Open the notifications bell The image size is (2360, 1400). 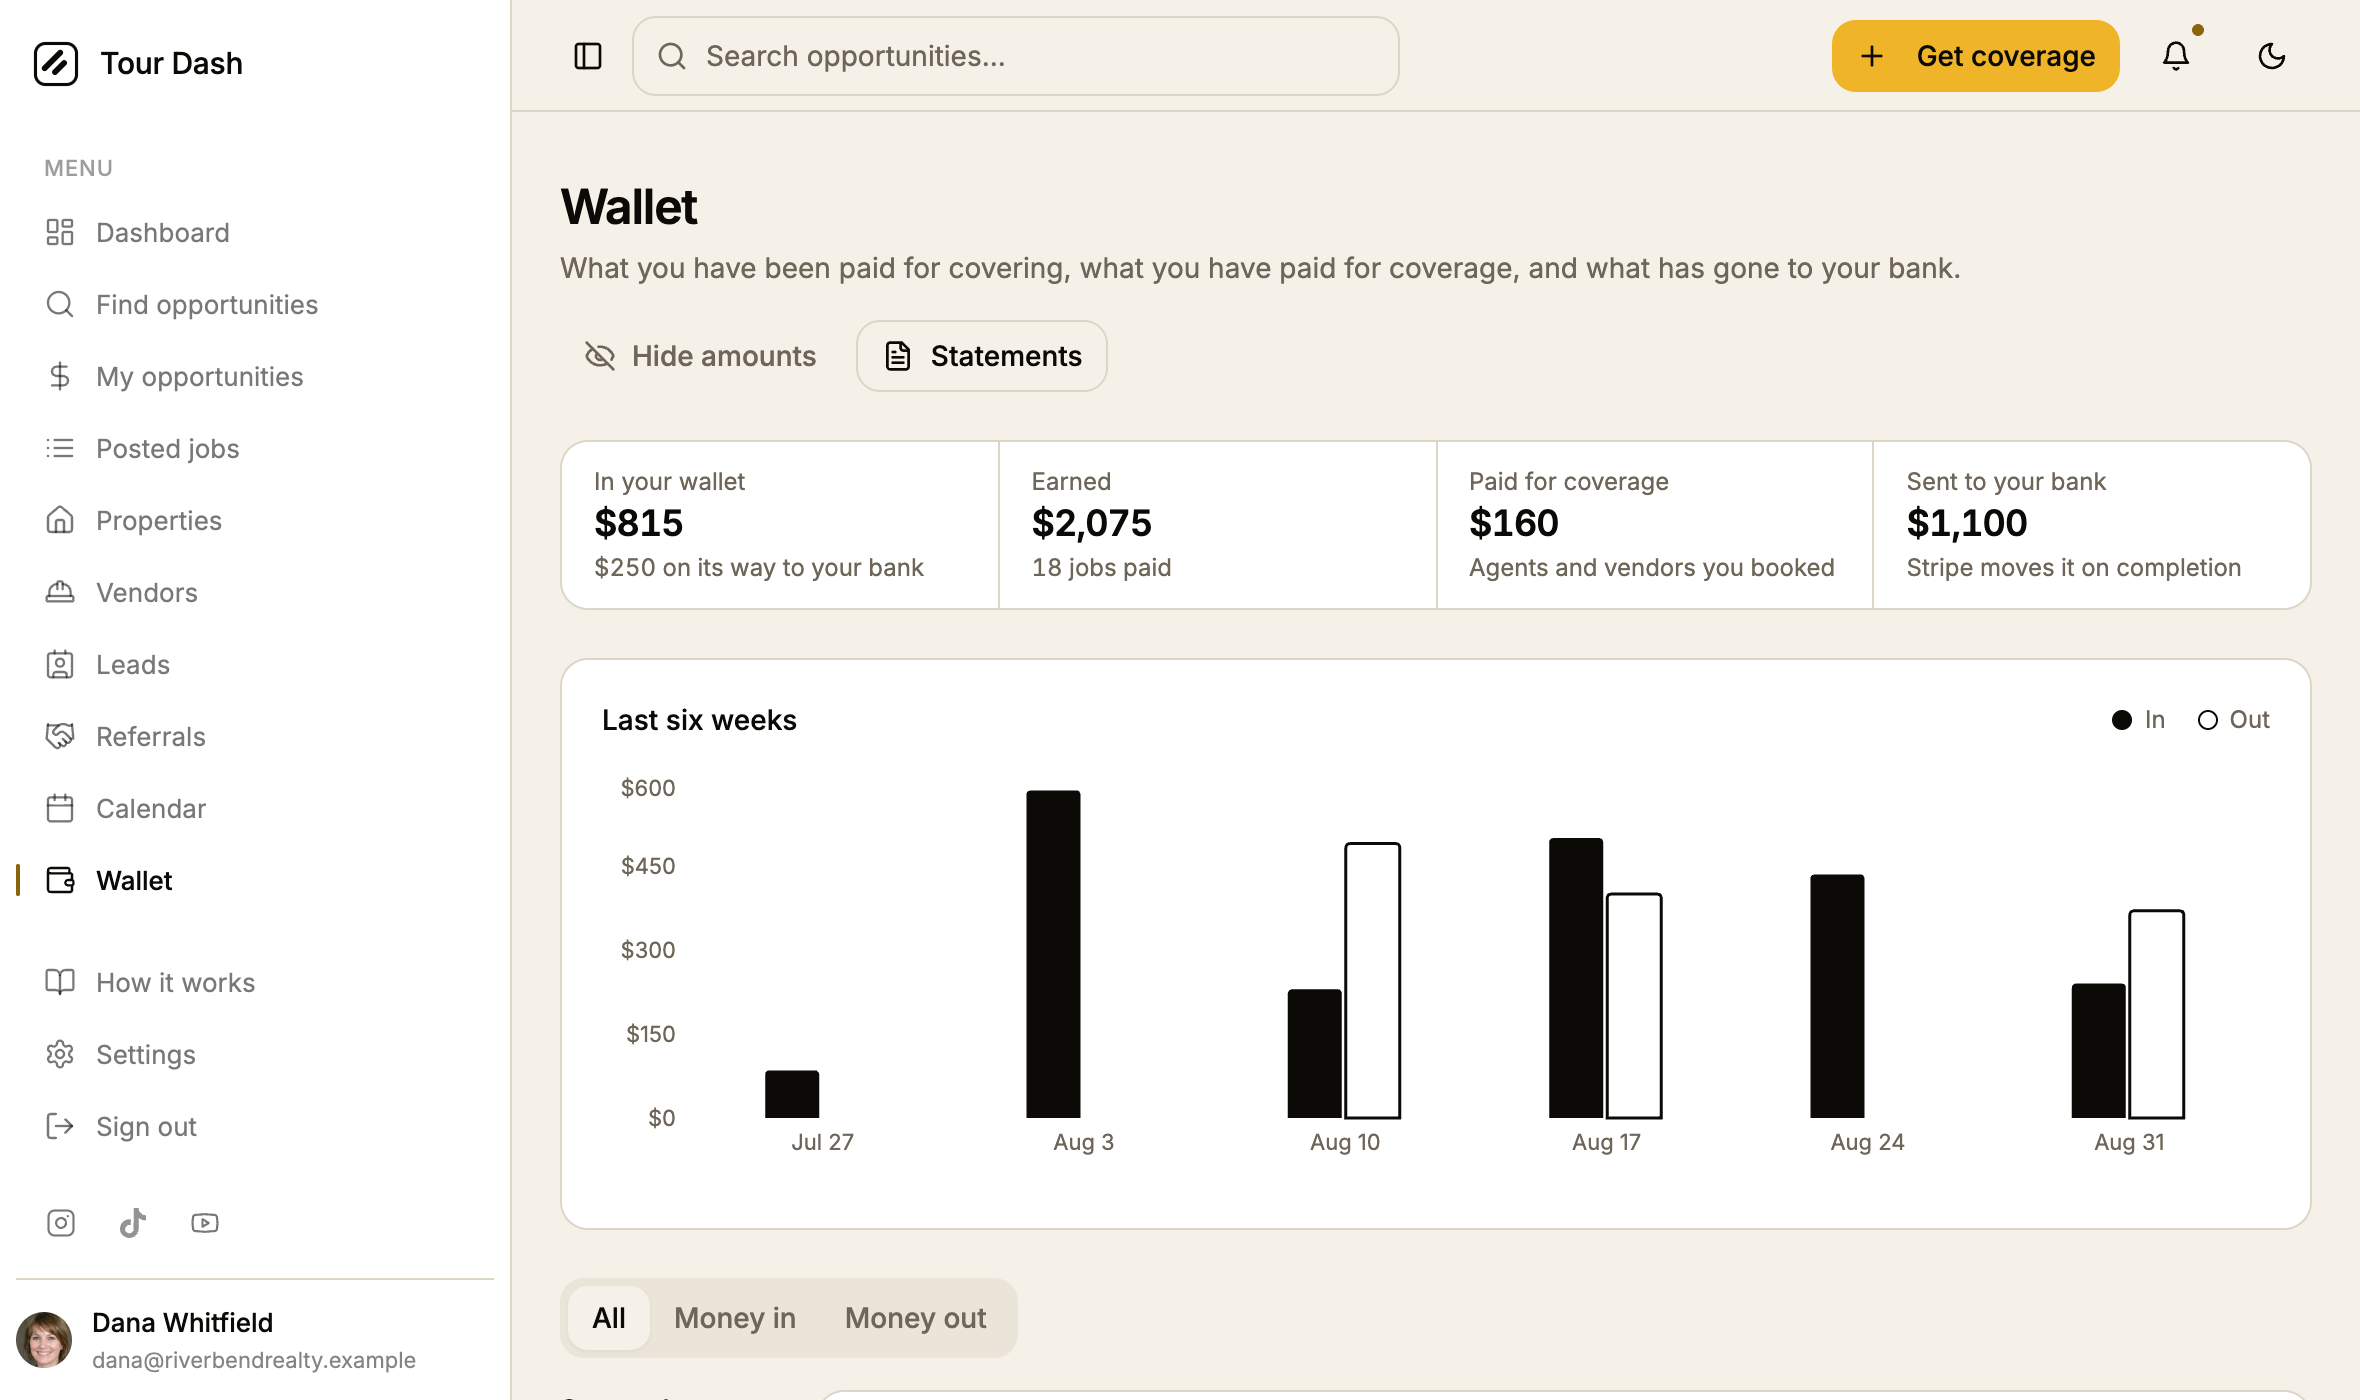(x=2176, y=56)
